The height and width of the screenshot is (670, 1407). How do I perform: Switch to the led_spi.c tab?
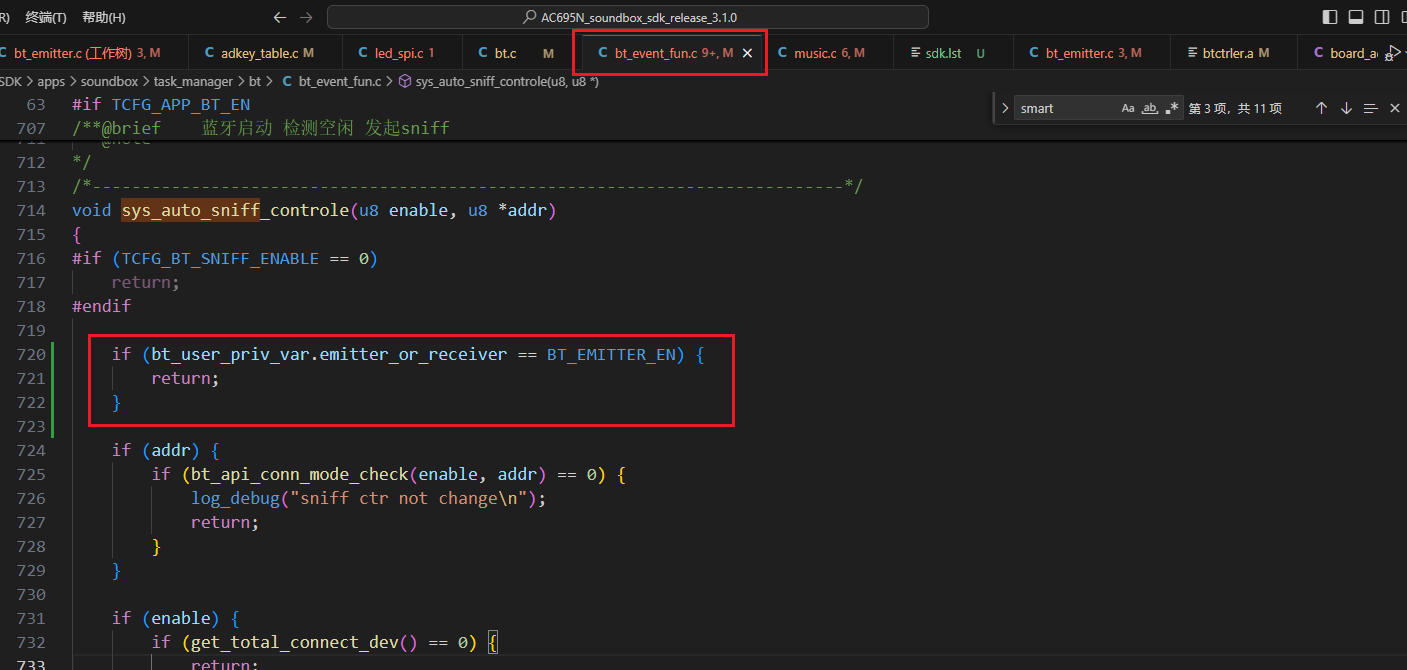(x=402, y=53)
